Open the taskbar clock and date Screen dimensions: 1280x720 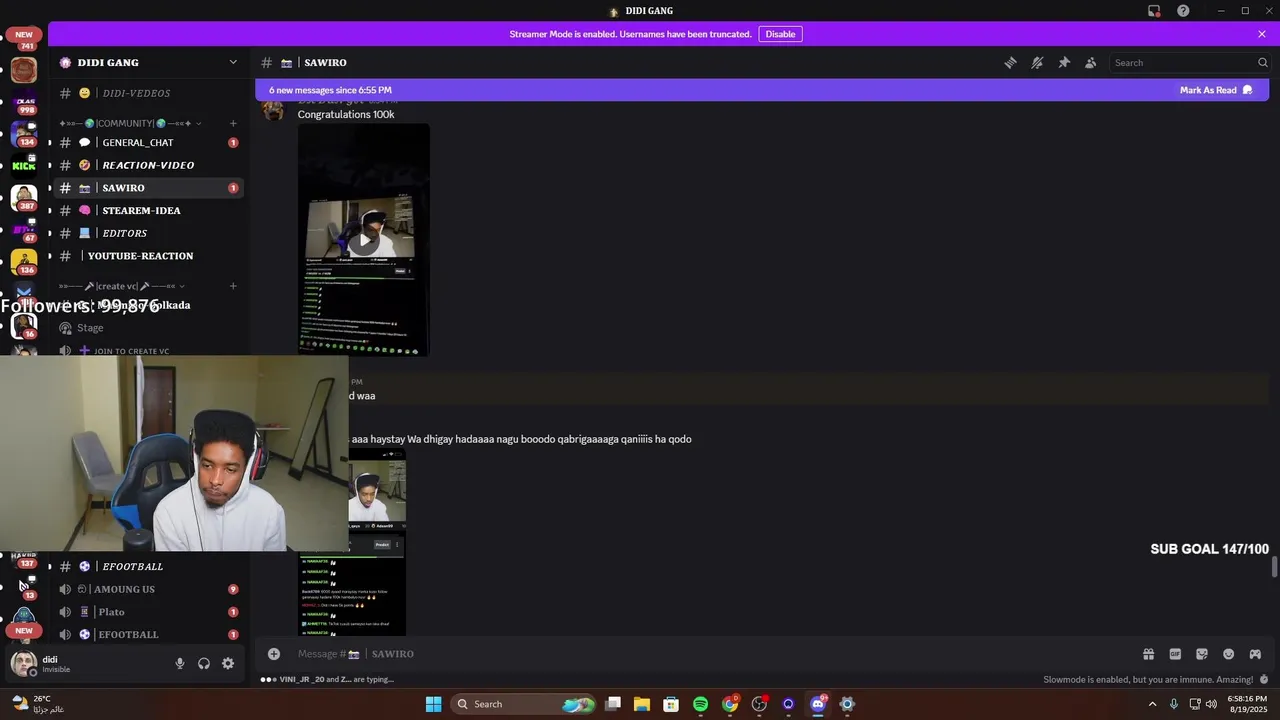pos(1246,704)
